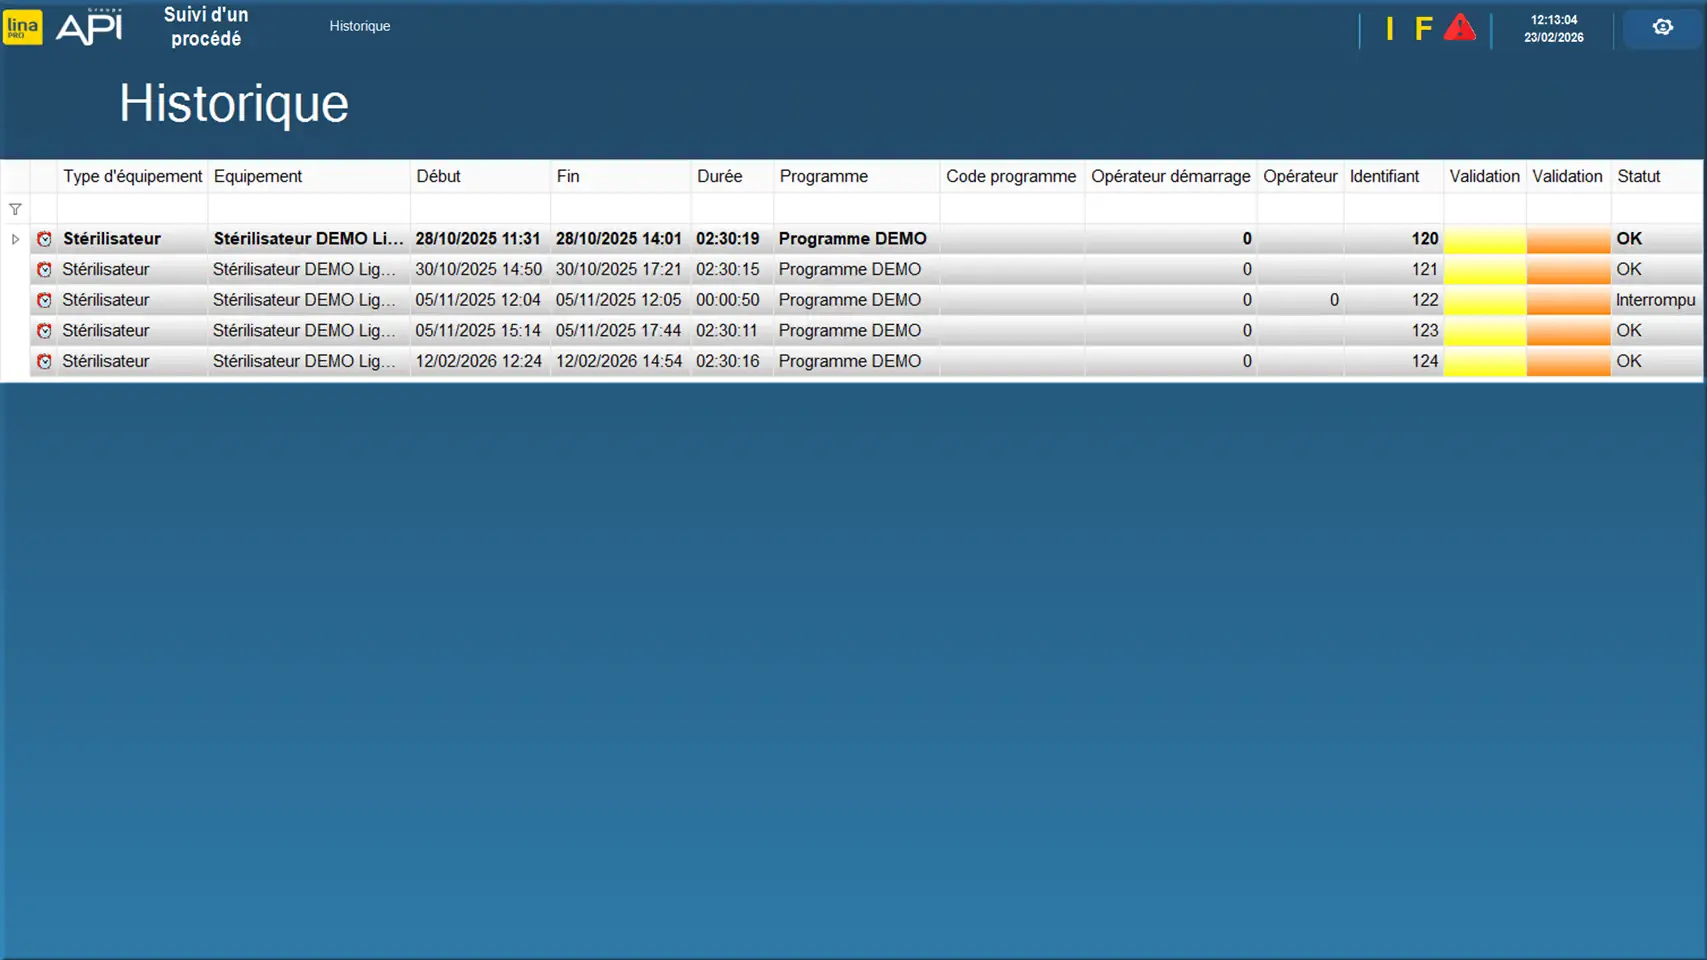Click the yellow F status indicator
1707x960 pixels.
(x=1423, y=28)
